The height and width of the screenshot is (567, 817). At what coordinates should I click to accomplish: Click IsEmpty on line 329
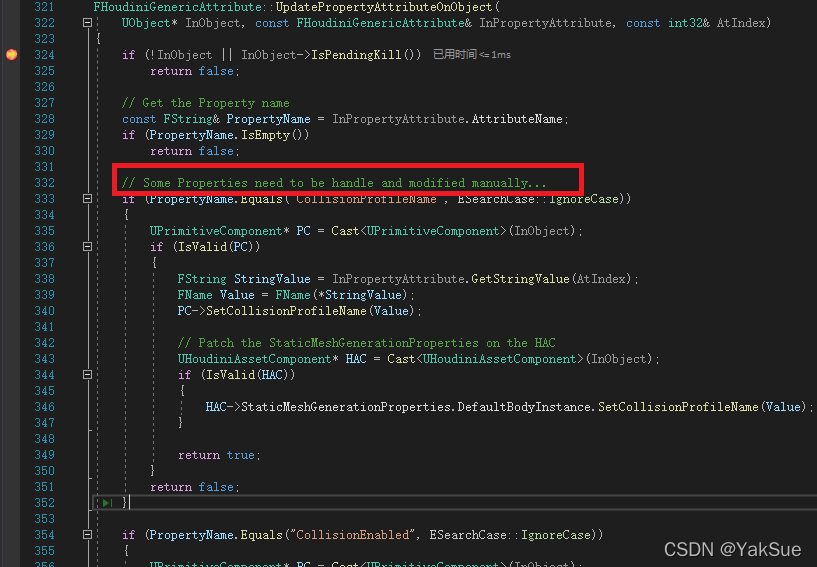(x=265, y=135)
